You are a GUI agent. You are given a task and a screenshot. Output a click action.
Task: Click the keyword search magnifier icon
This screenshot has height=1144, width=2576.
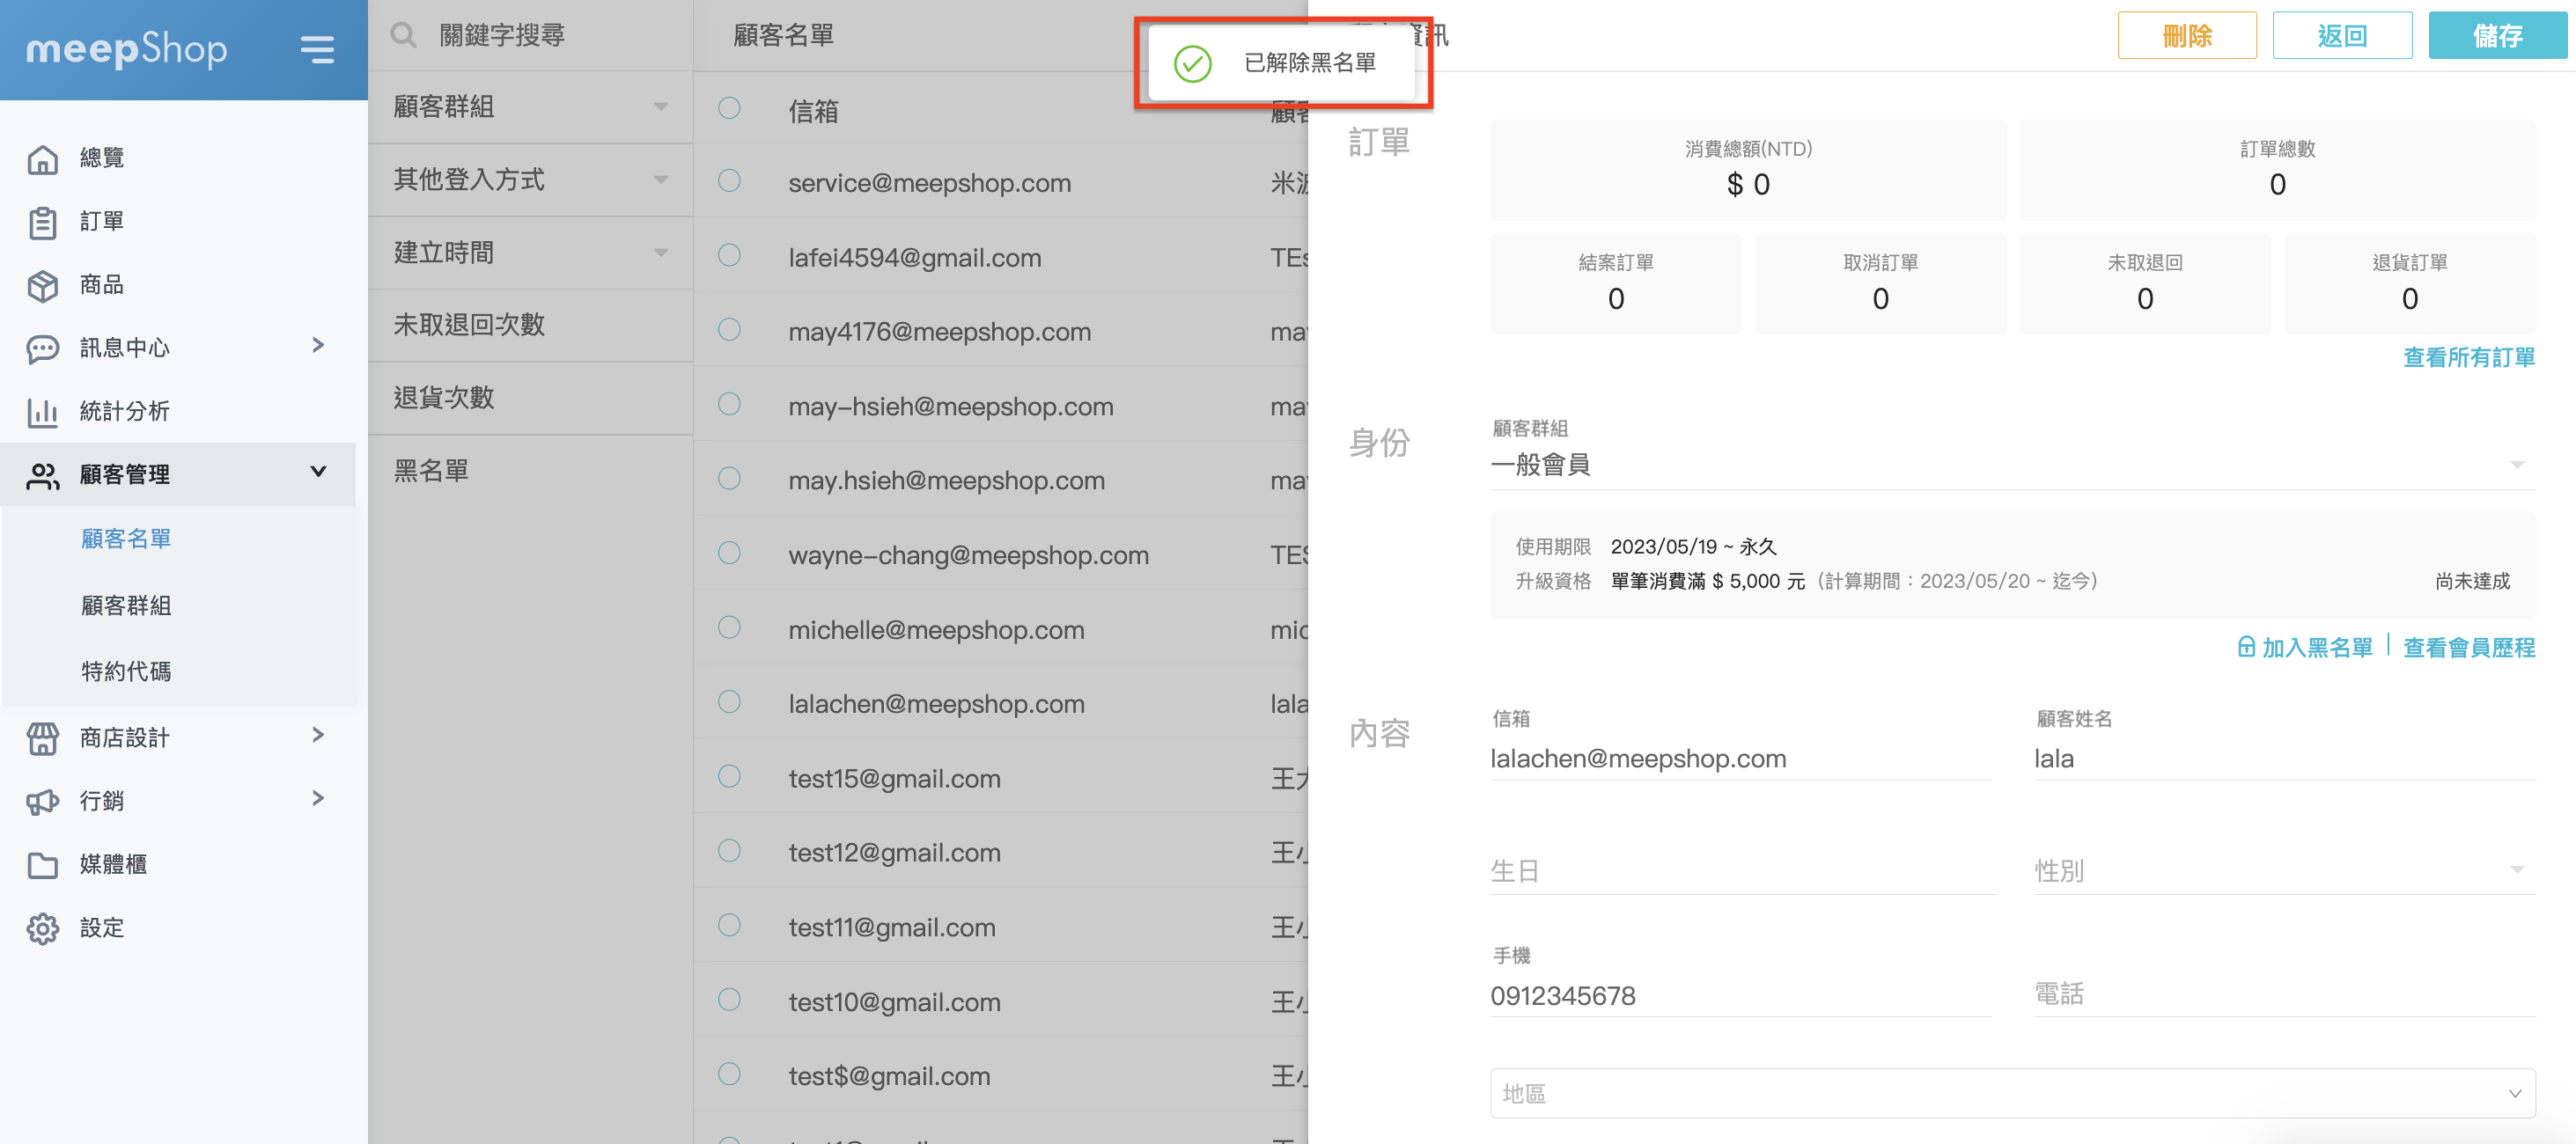click(403, 35)
